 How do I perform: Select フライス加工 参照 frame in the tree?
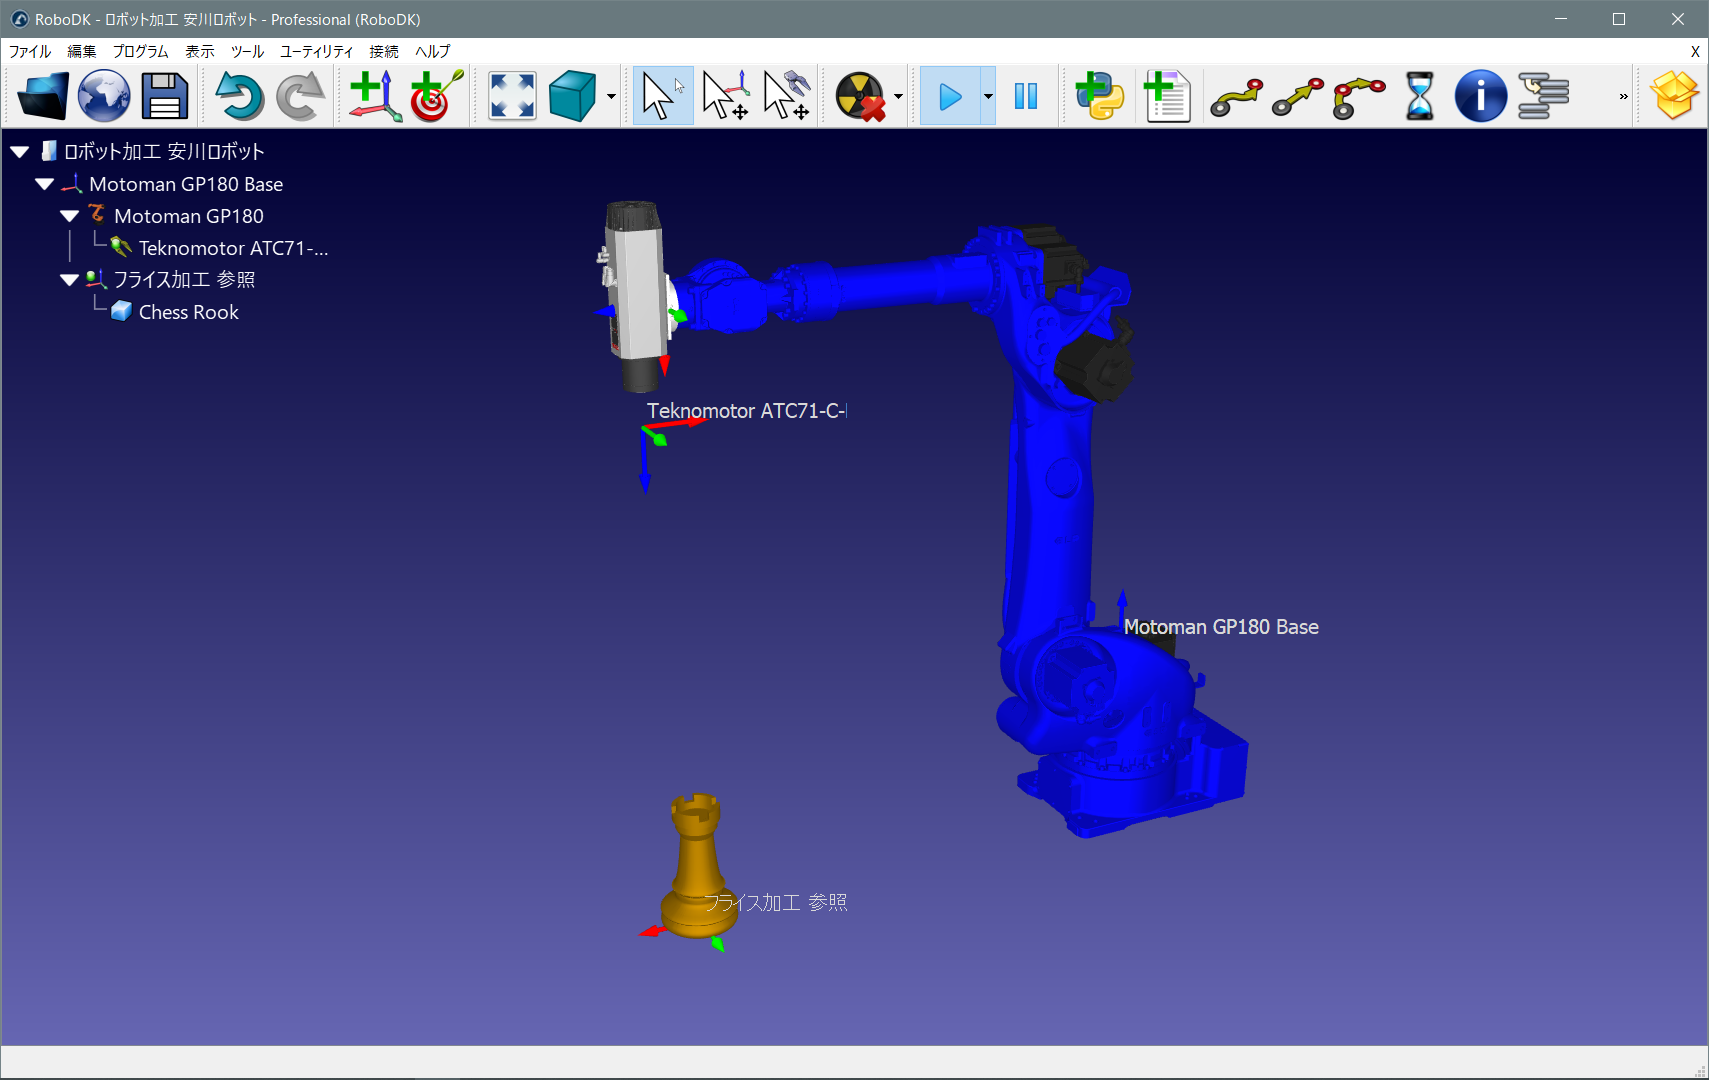185,280
